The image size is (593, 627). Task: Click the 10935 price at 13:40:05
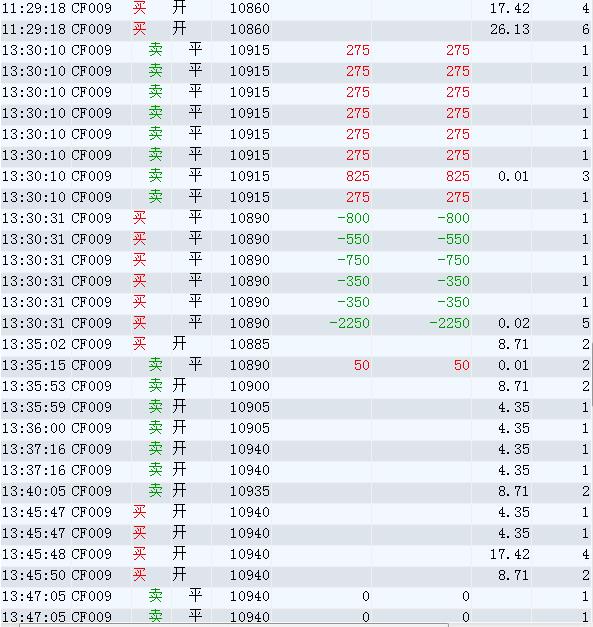[x=250, y=491]
